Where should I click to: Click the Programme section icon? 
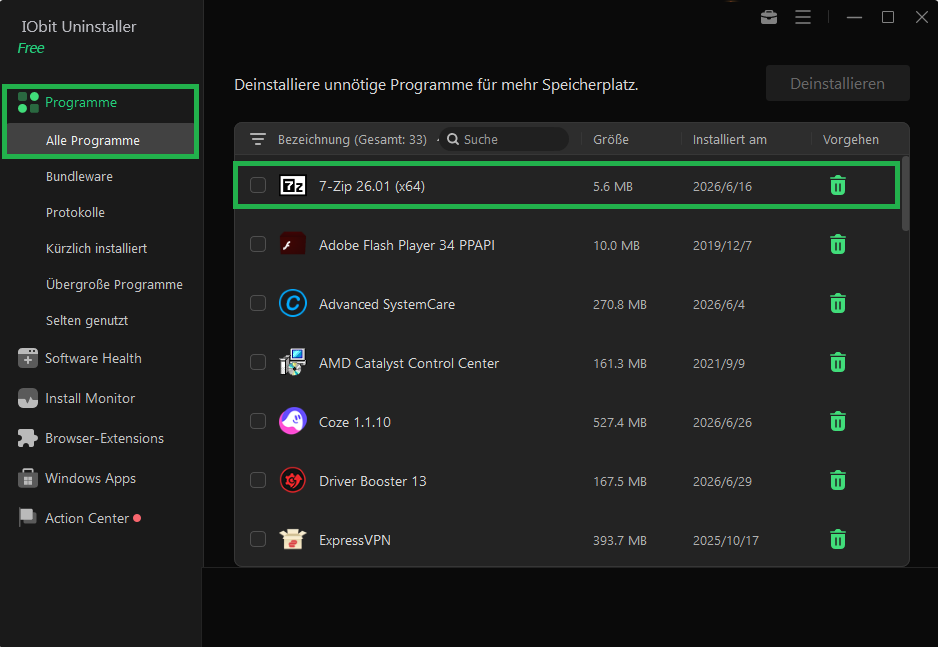pos(28,102)
